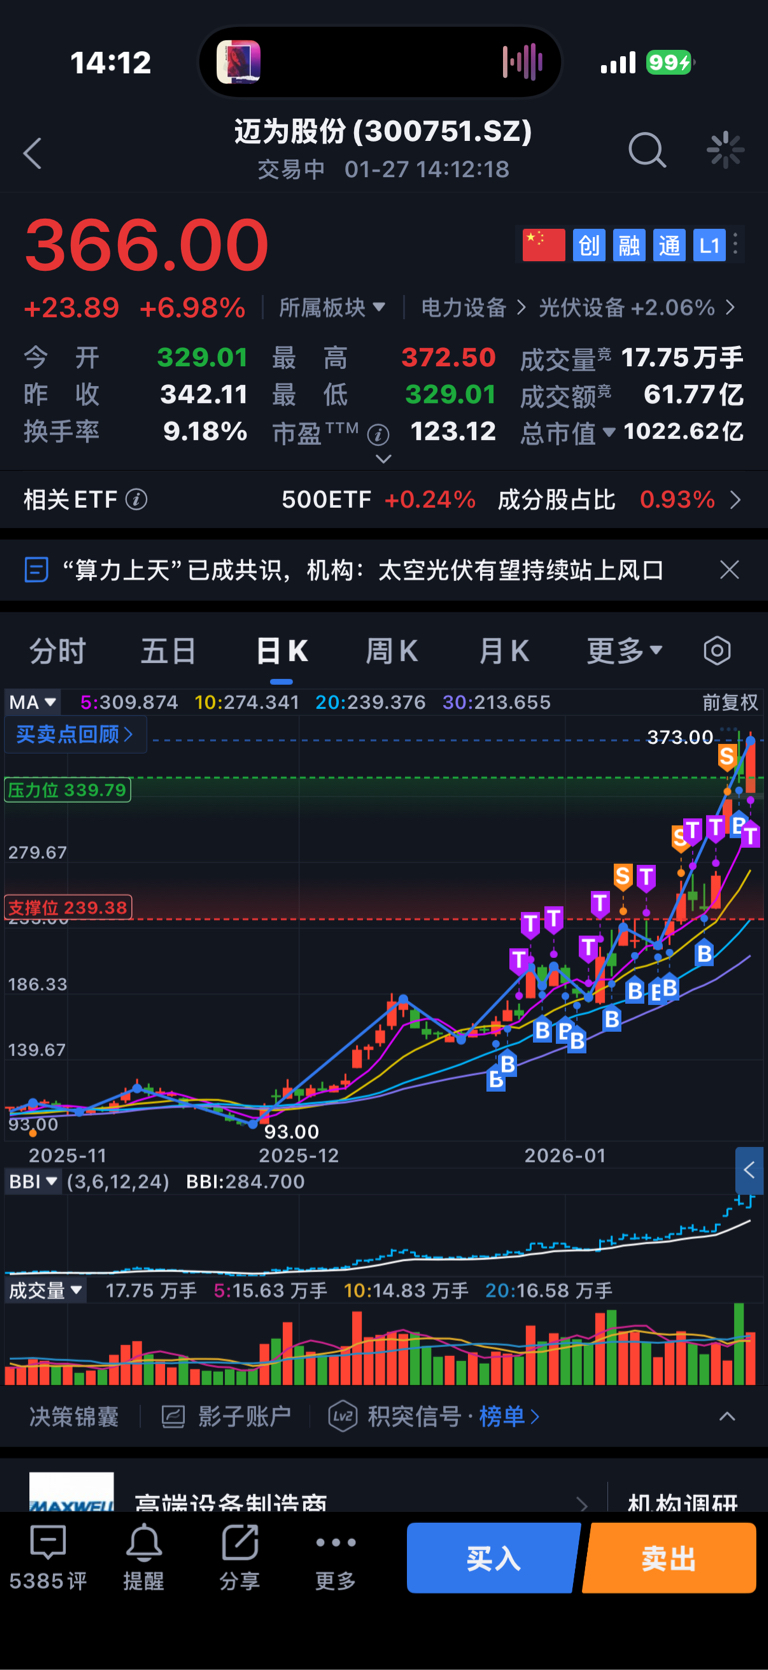Go back with the left arrow icon
Image resolution: width=768 pixels, height=1670 pixels.
click(x=33, y=153)
